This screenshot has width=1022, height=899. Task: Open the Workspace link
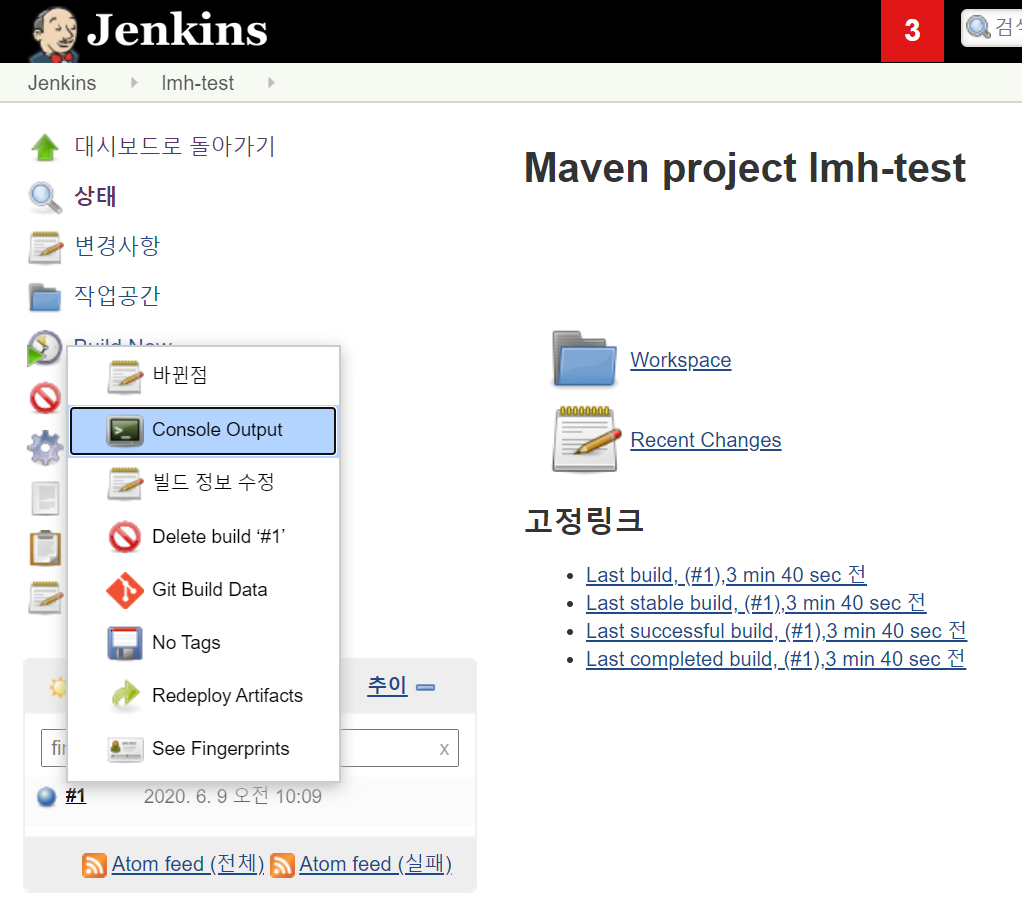pyautogui.click(x=680, y=360)
